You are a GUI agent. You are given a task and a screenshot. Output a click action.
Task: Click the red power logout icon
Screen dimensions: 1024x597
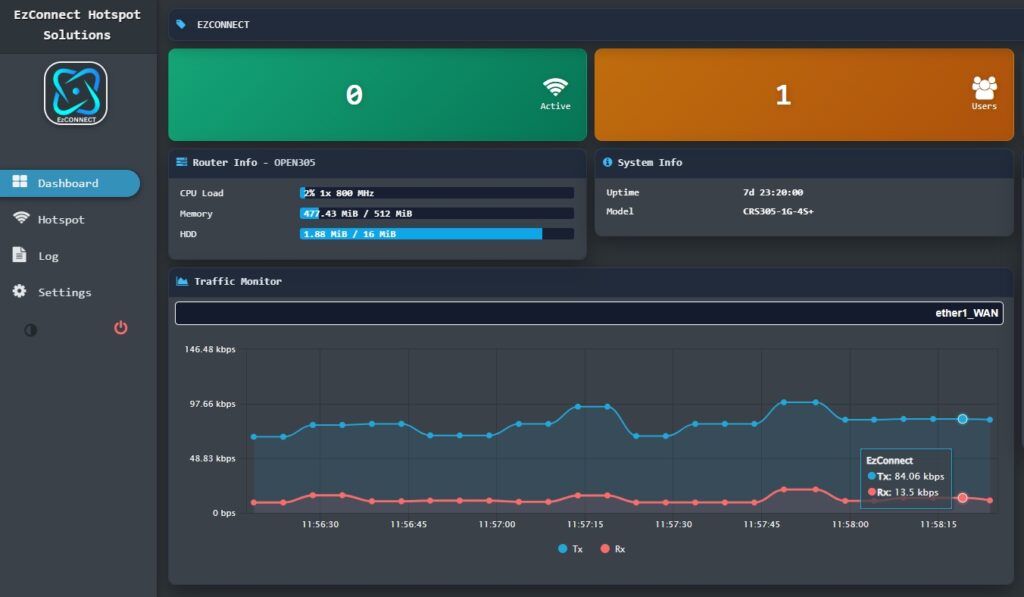[121, 328]
